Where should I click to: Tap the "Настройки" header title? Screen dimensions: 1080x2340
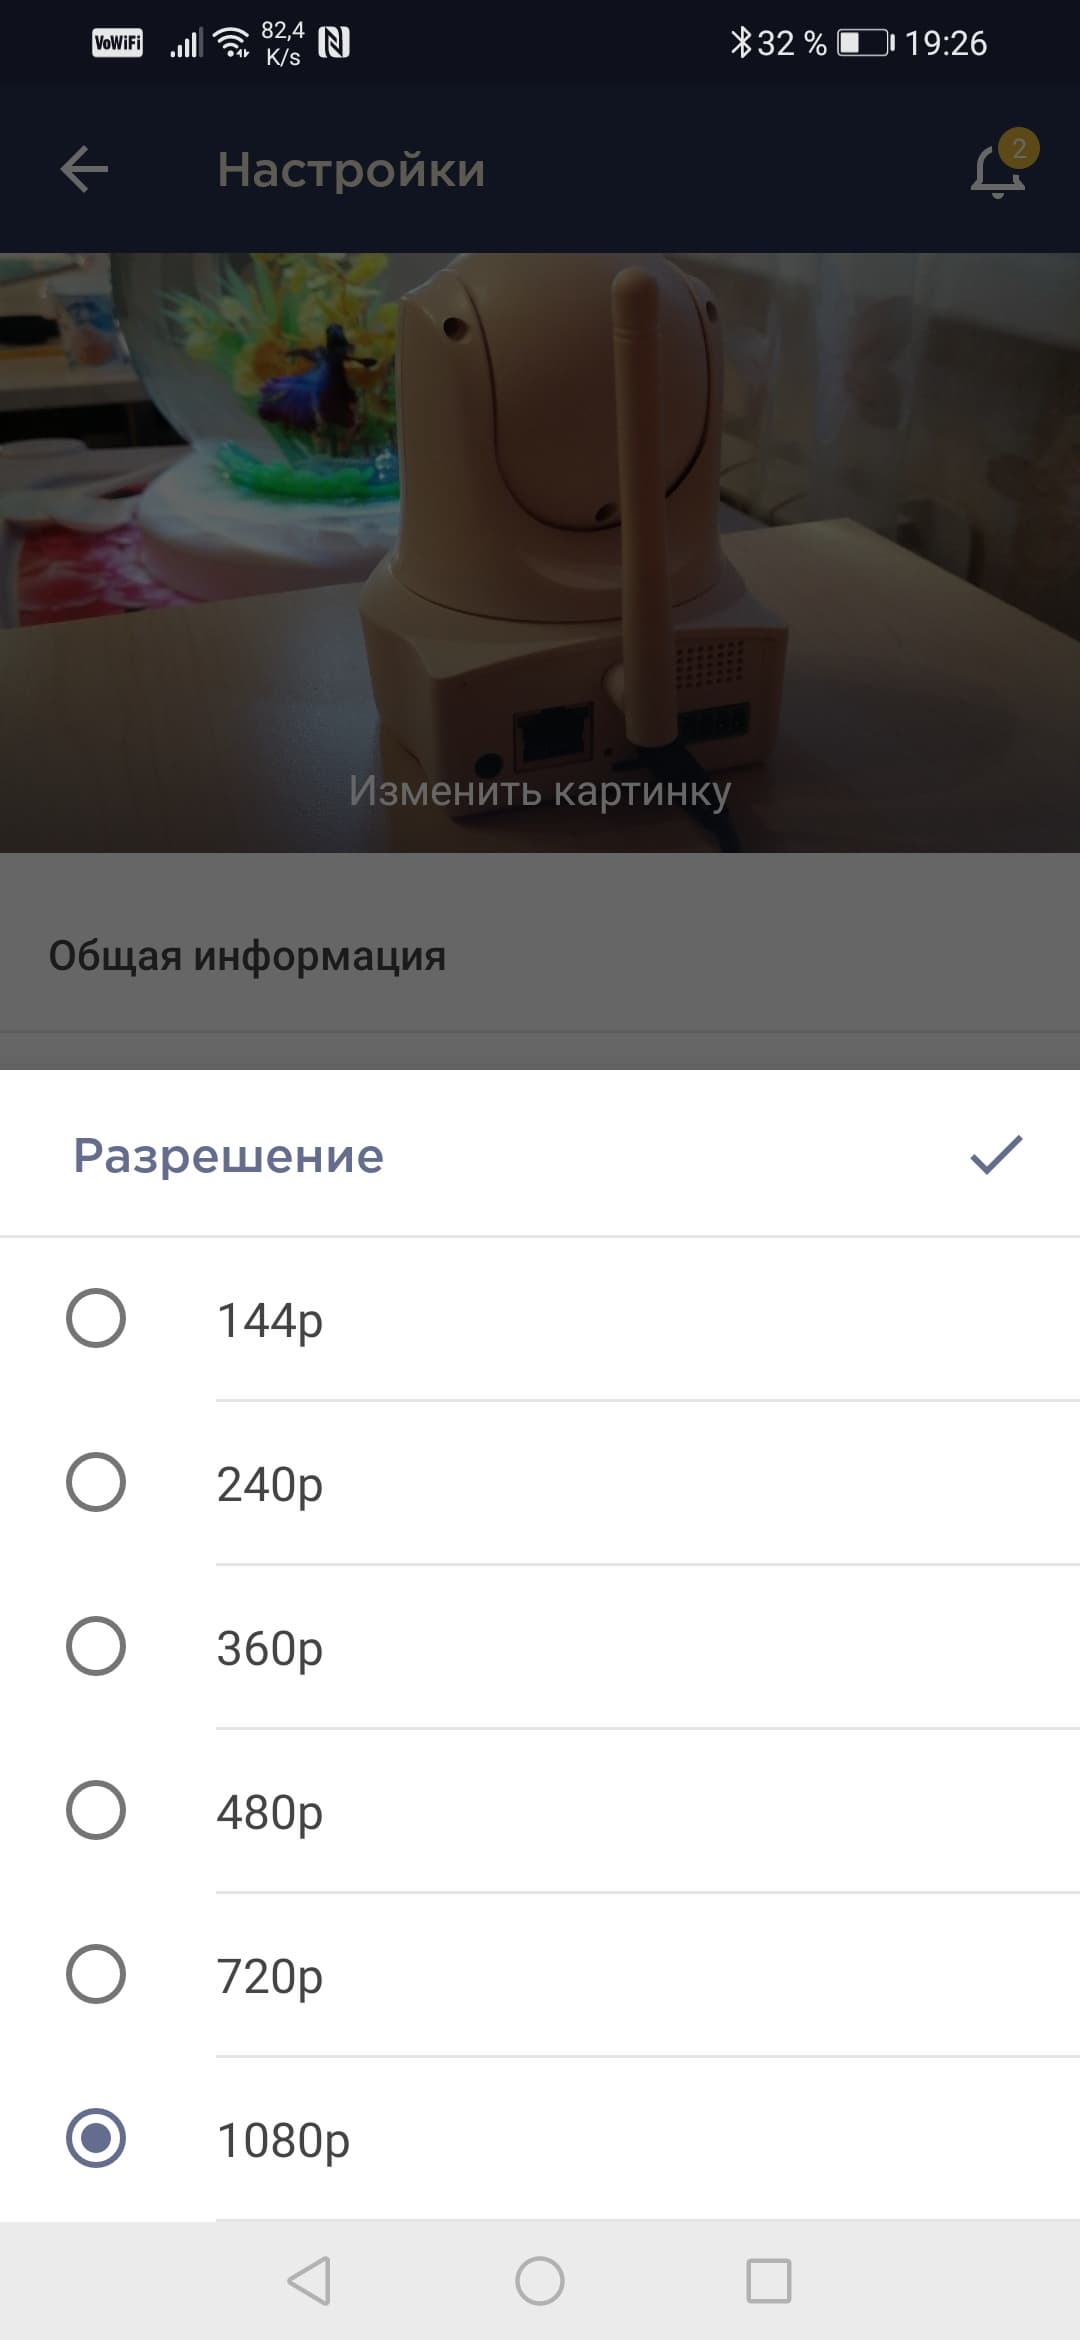[x=351, y=170]
